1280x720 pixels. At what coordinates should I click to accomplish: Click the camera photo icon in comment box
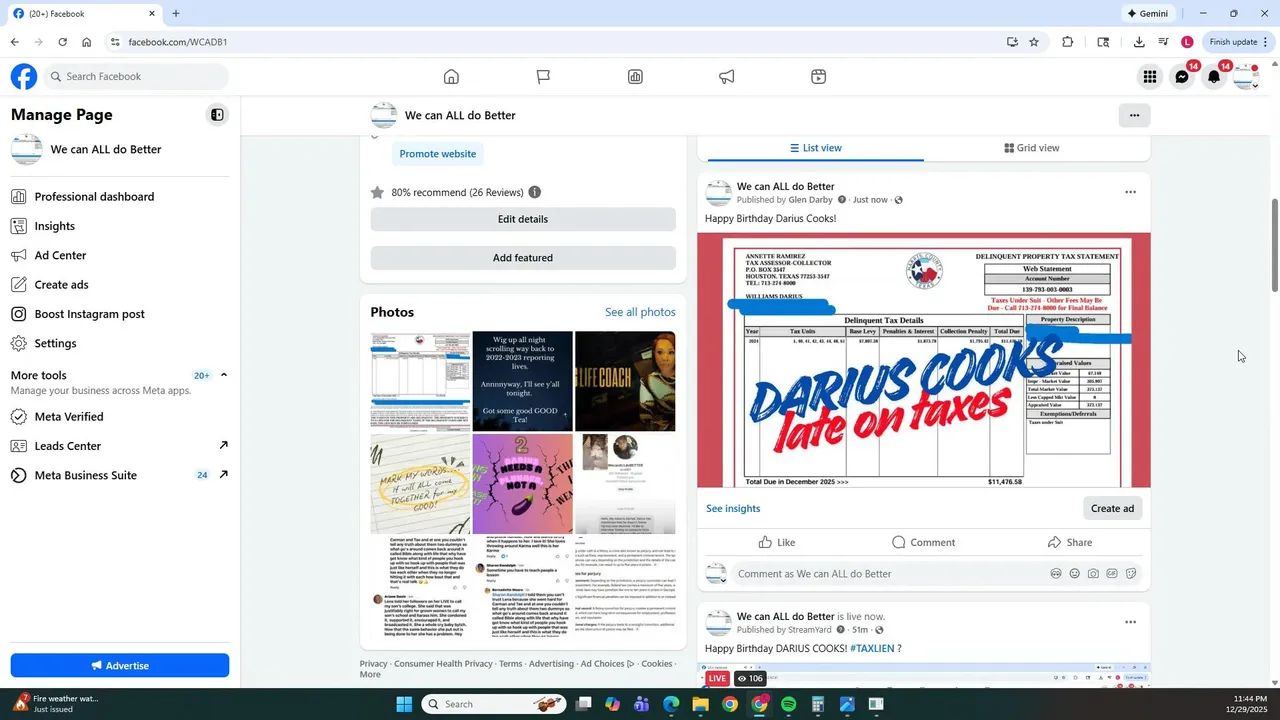[x=1093, y=574]
